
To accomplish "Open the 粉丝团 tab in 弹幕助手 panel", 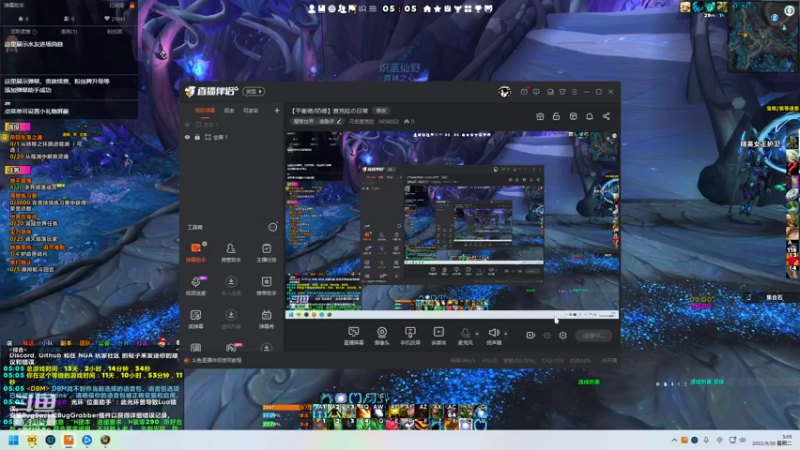I will click(x=114, y=32).
